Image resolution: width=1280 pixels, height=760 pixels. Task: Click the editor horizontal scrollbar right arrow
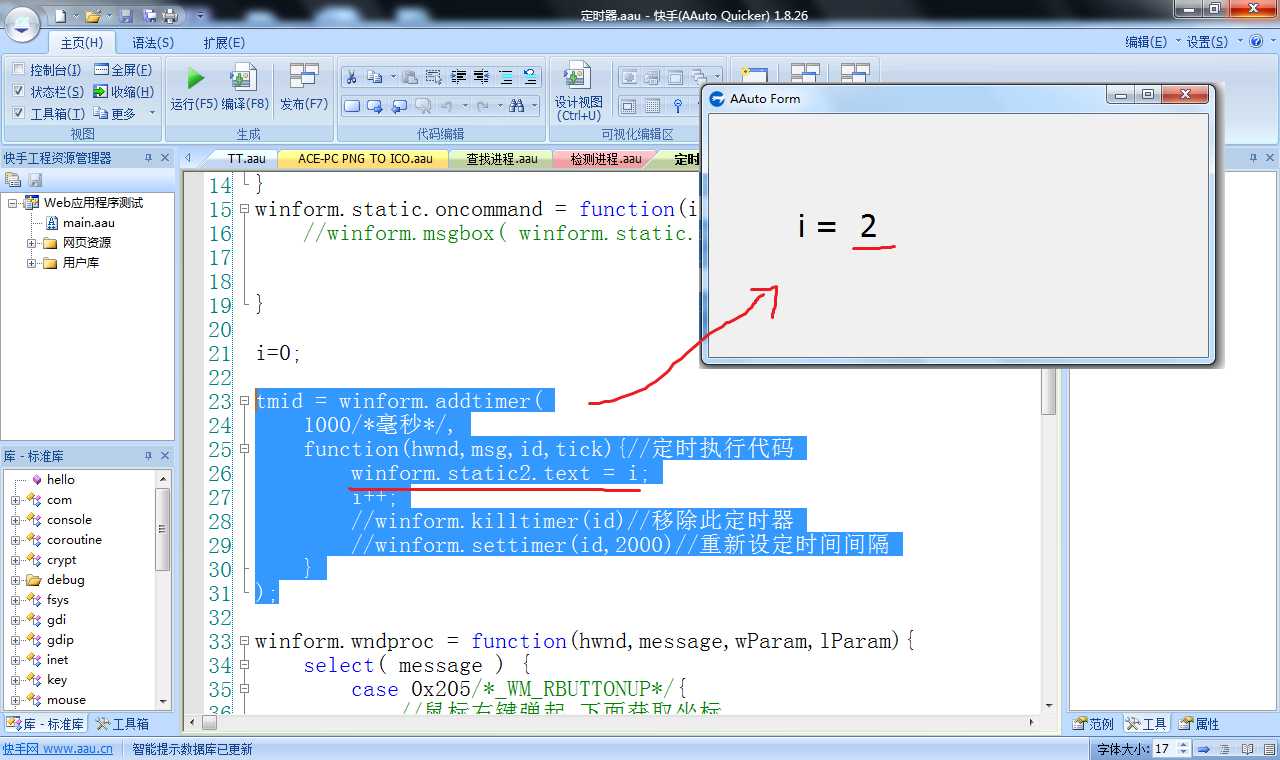[x=1032, y=722]
